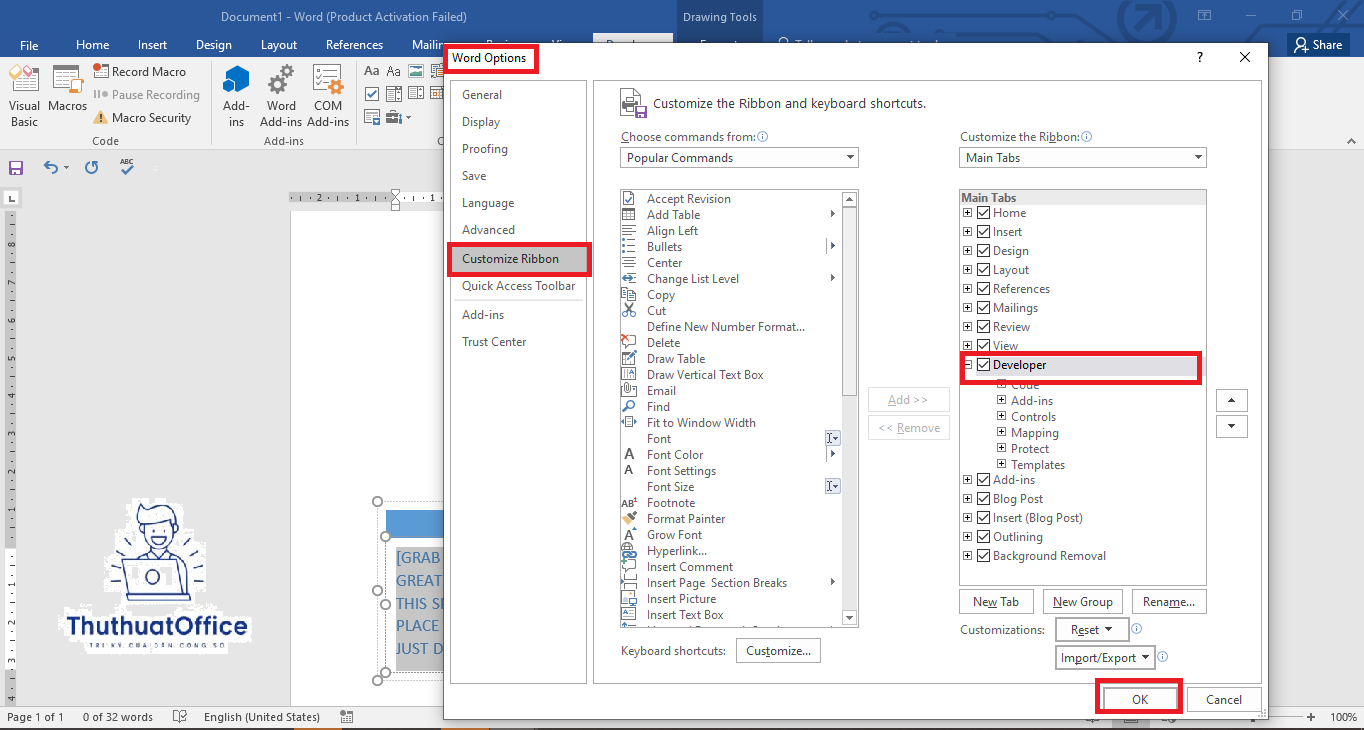Click Customize... for keyboard shortcuts
Screen dimensions: 1364x730
pos(779,651)
